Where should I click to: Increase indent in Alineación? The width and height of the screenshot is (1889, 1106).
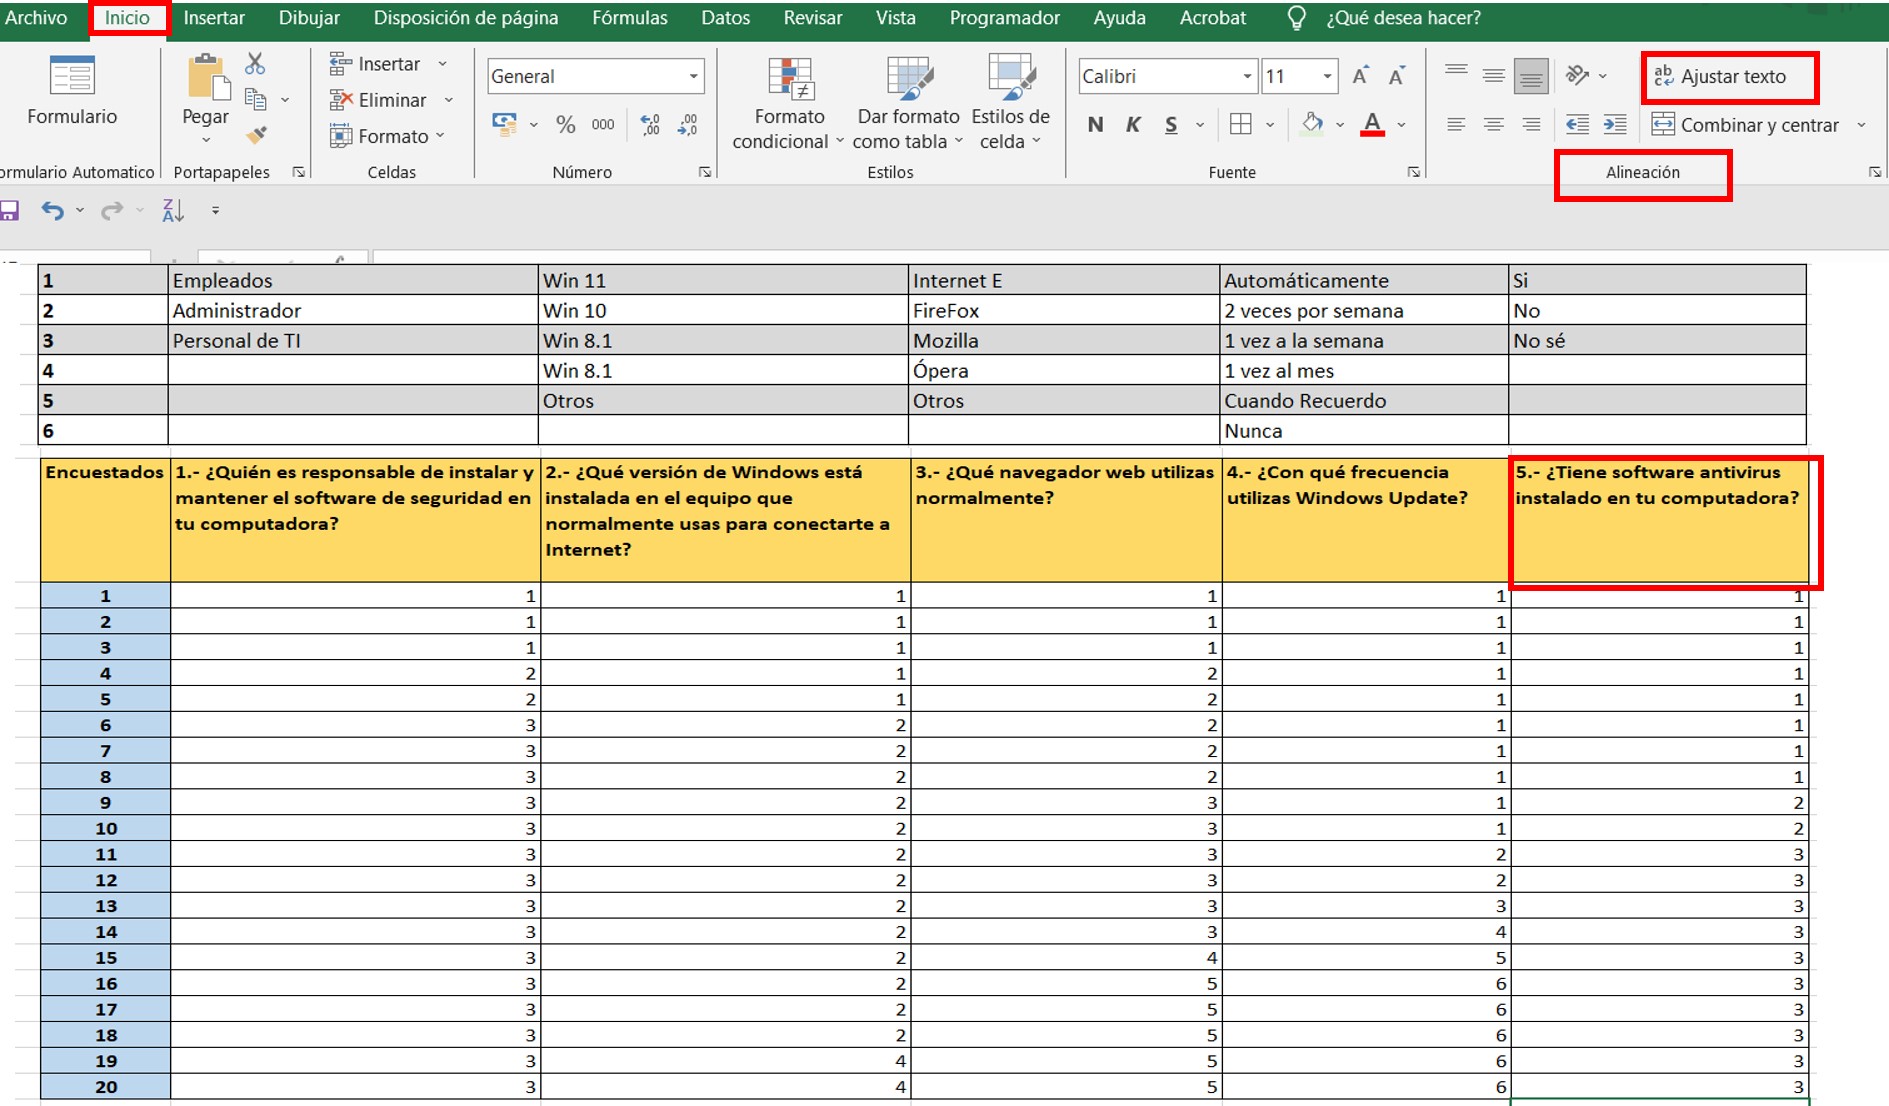click(1614, 124)
